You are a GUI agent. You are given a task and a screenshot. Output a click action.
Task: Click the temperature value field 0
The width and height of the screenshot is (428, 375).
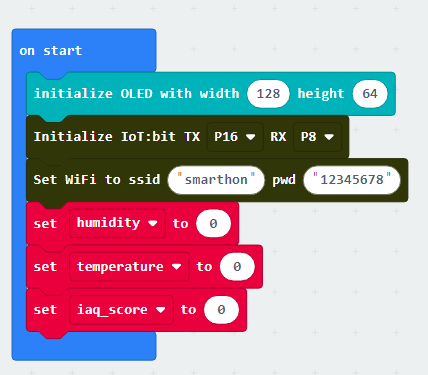(237, 267)
